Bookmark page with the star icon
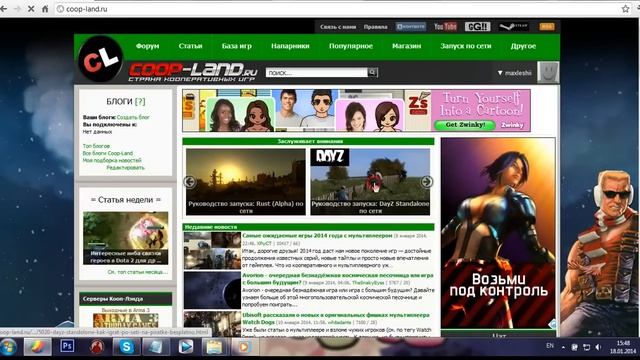 625,9
